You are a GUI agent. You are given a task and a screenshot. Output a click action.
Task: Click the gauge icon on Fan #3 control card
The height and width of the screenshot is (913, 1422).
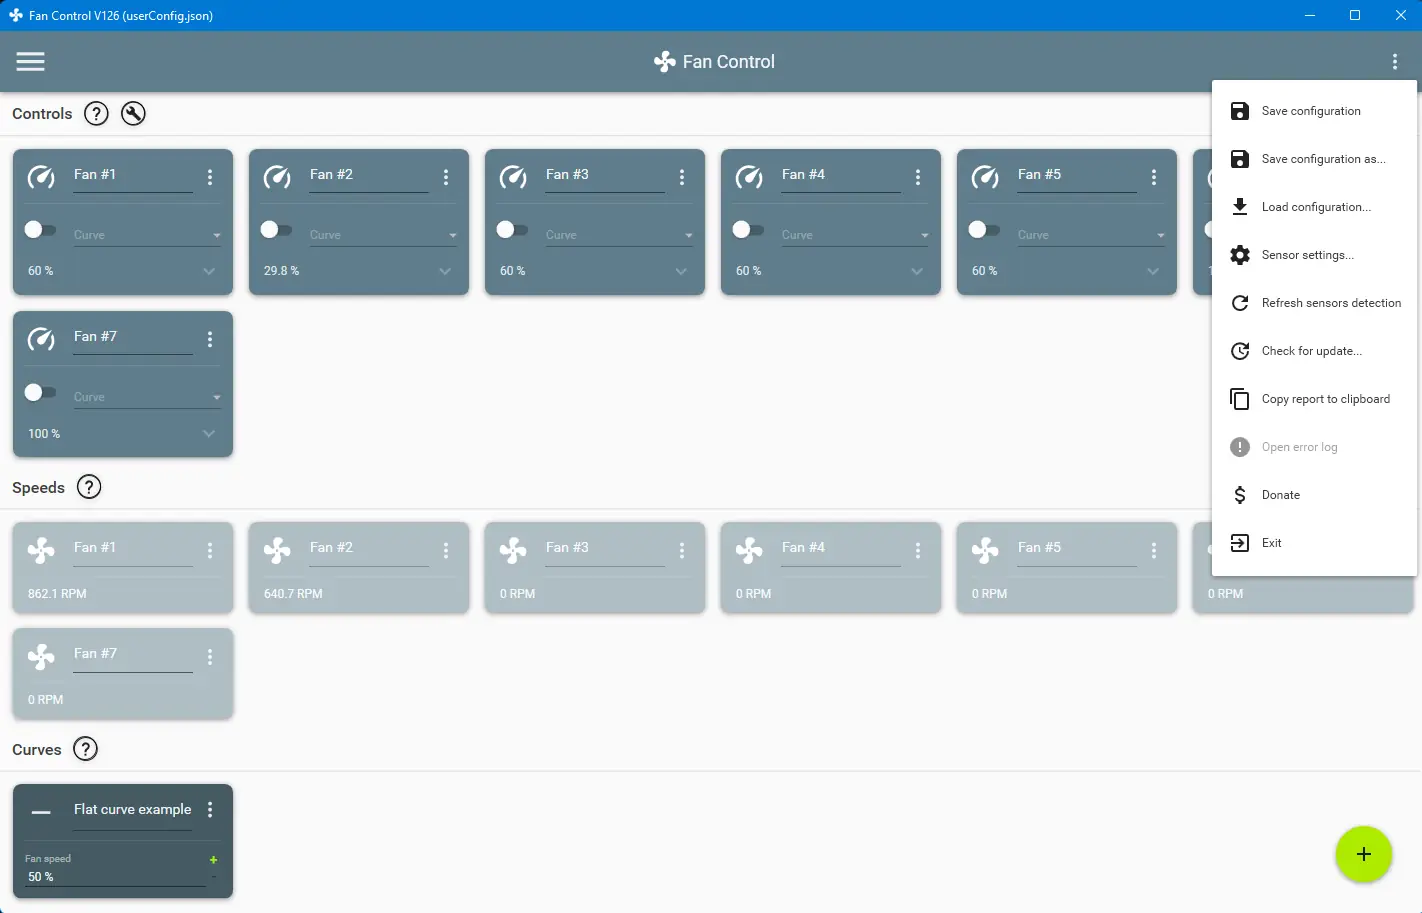tap(513, 177)
